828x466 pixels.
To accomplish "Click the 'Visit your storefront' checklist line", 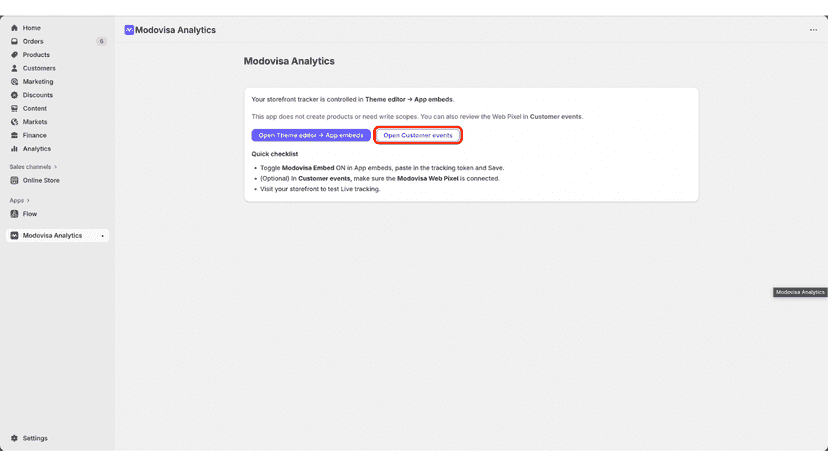I will tap(320, 189).
